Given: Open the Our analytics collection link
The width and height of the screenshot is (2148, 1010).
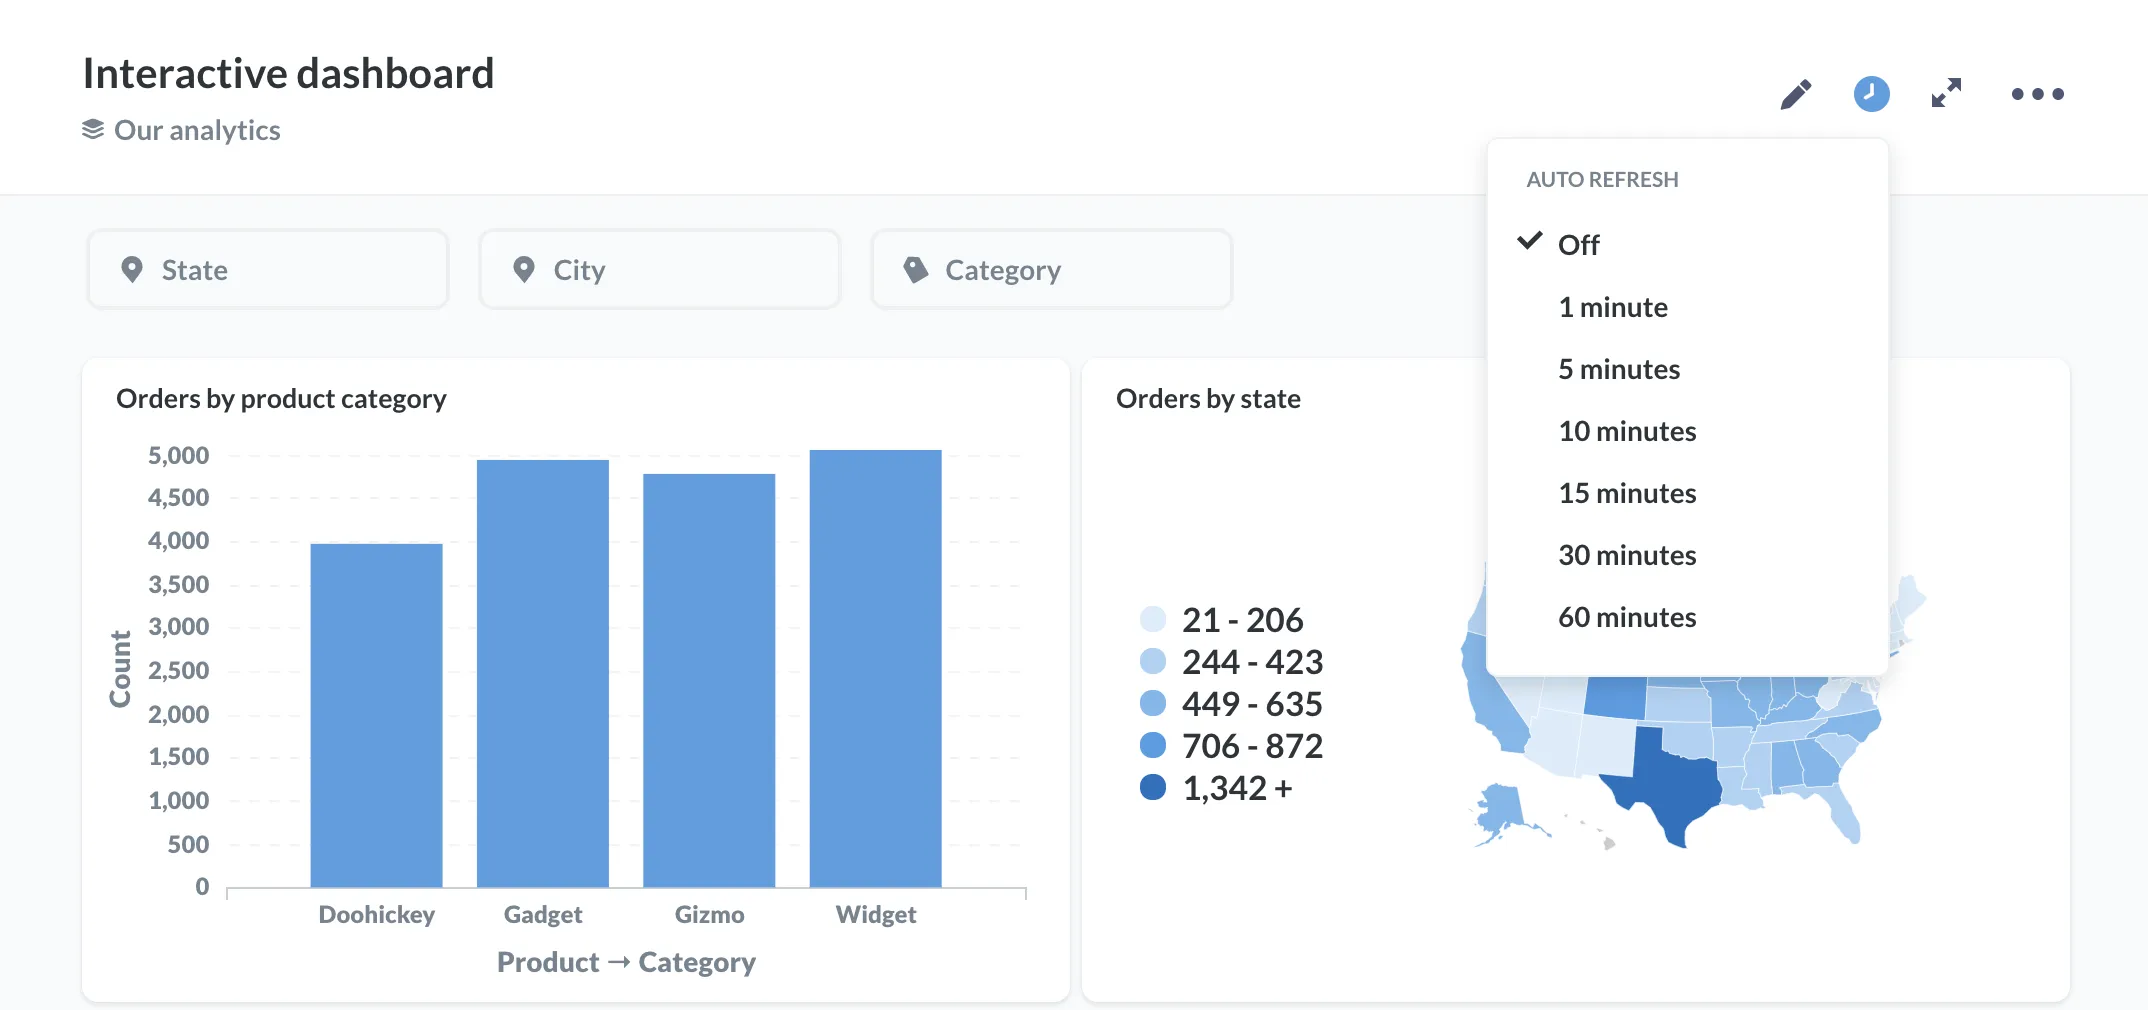Looking at the screenshot, I should [197, 130].
